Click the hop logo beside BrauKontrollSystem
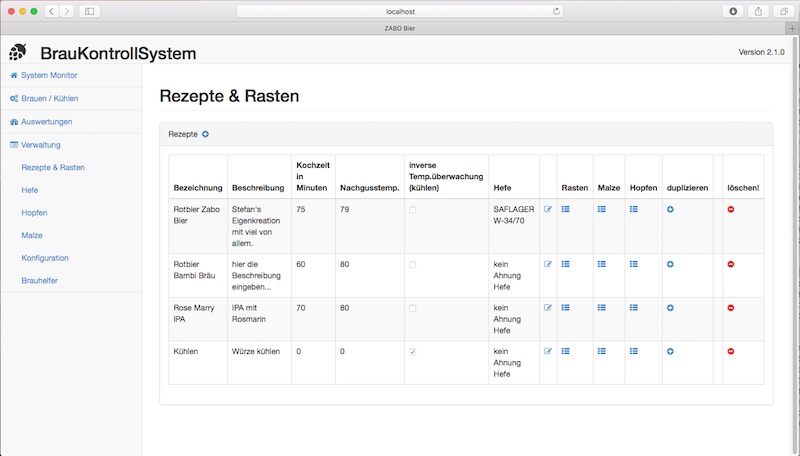This screenshot has height=456, width=800. pyautogui.click(x=18, y=52)
